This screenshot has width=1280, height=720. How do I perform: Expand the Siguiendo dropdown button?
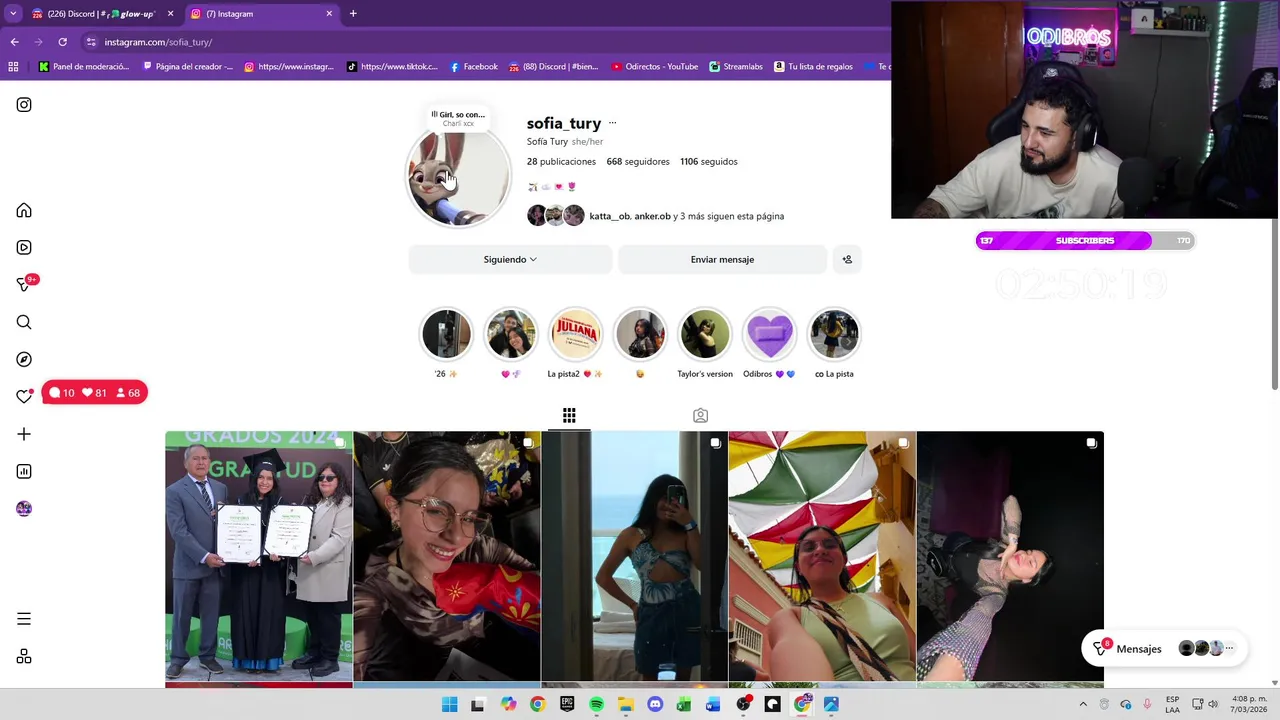click(x=510, y=260)
